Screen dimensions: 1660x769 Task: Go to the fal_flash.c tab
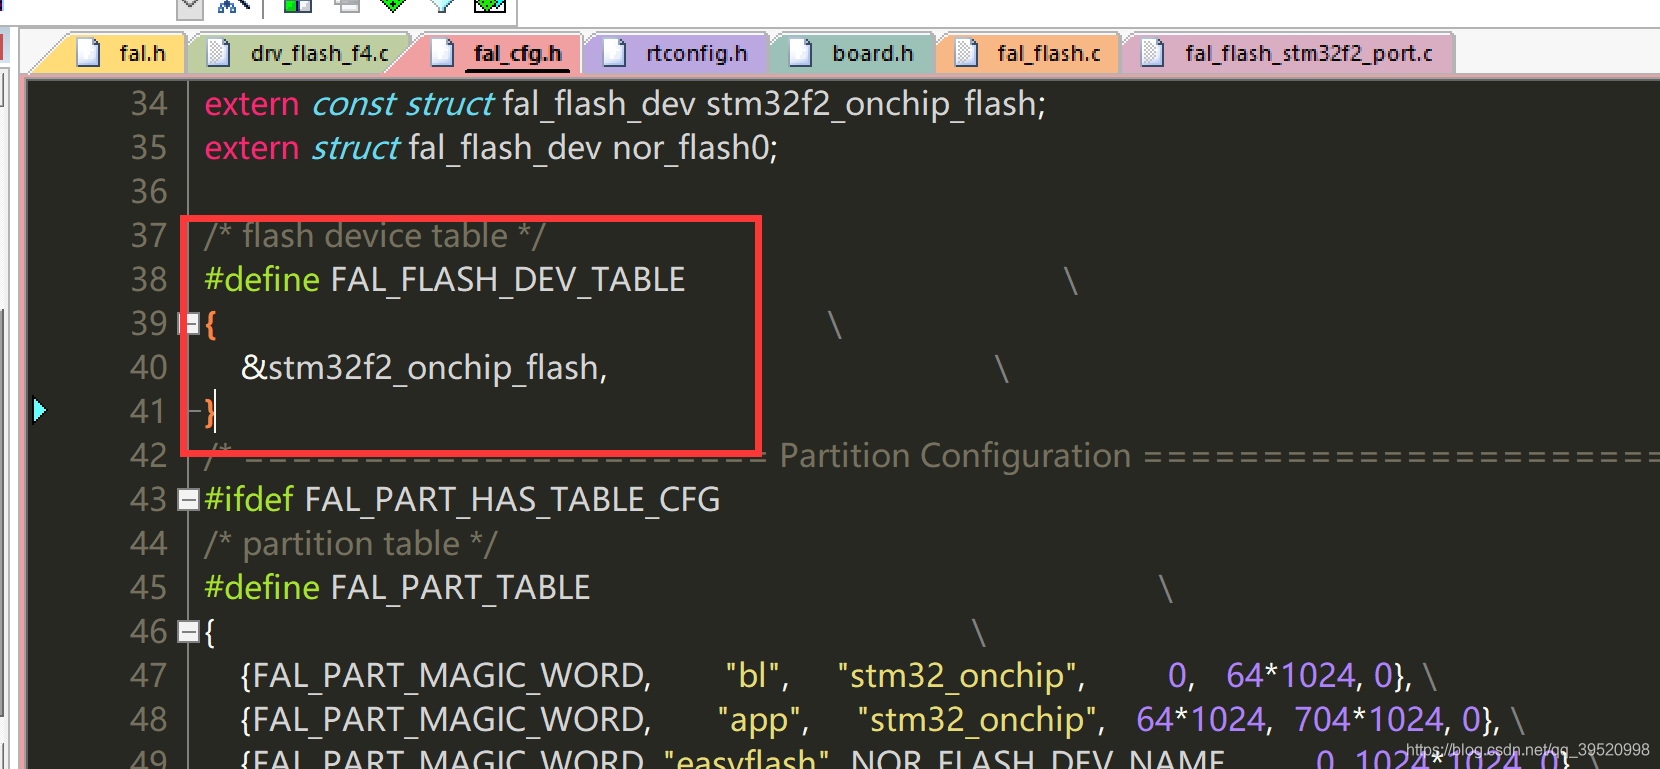[1029, 53]
